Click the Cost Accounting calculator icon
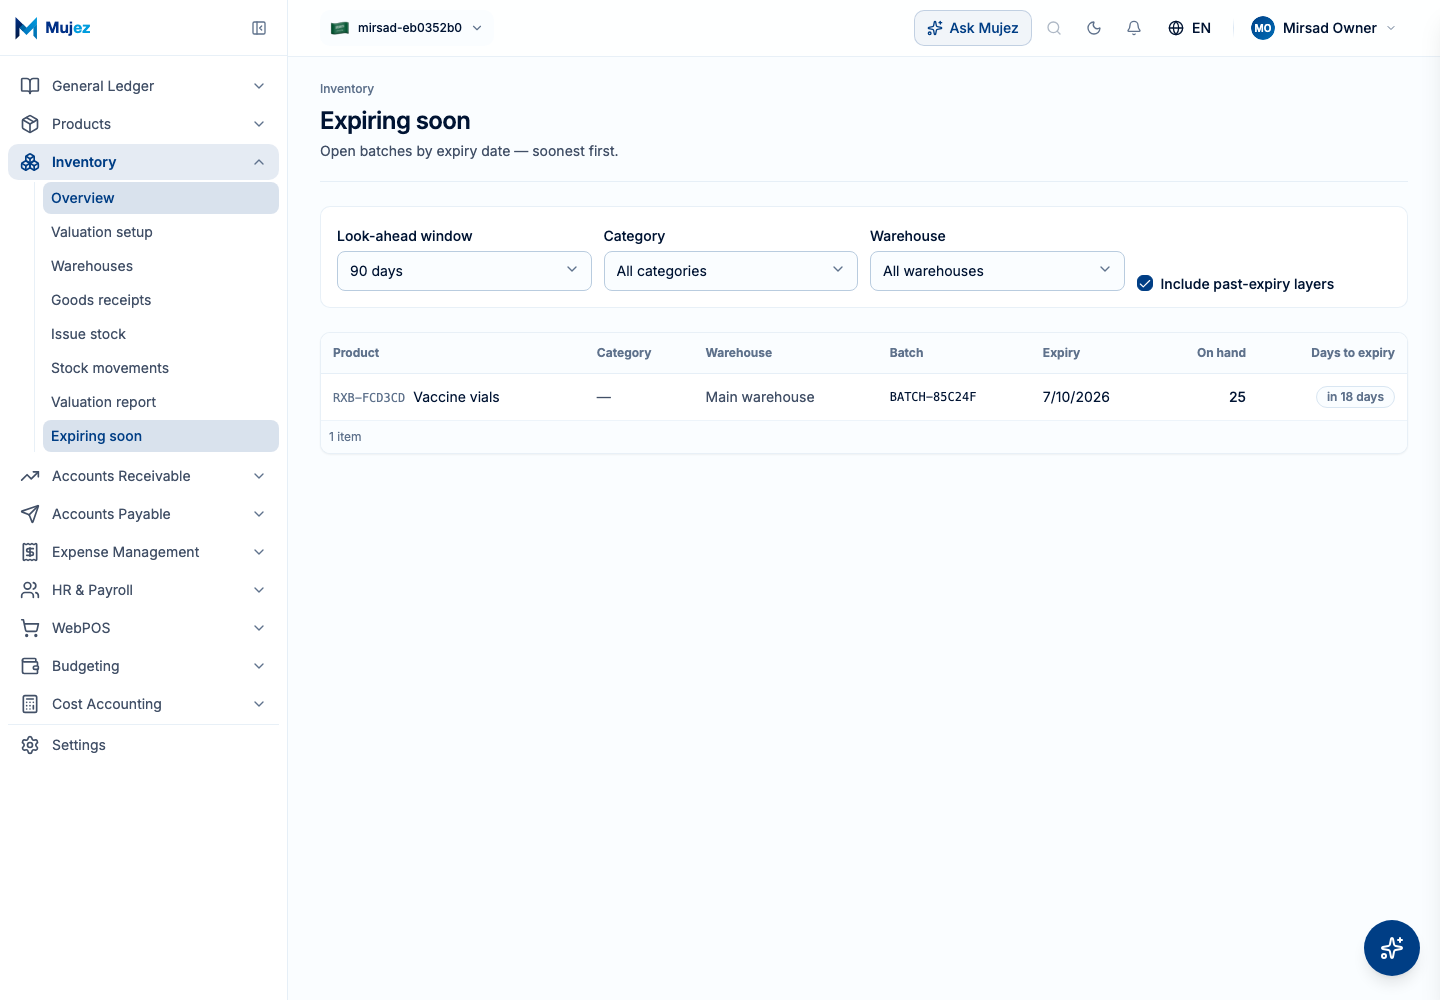 30,704
